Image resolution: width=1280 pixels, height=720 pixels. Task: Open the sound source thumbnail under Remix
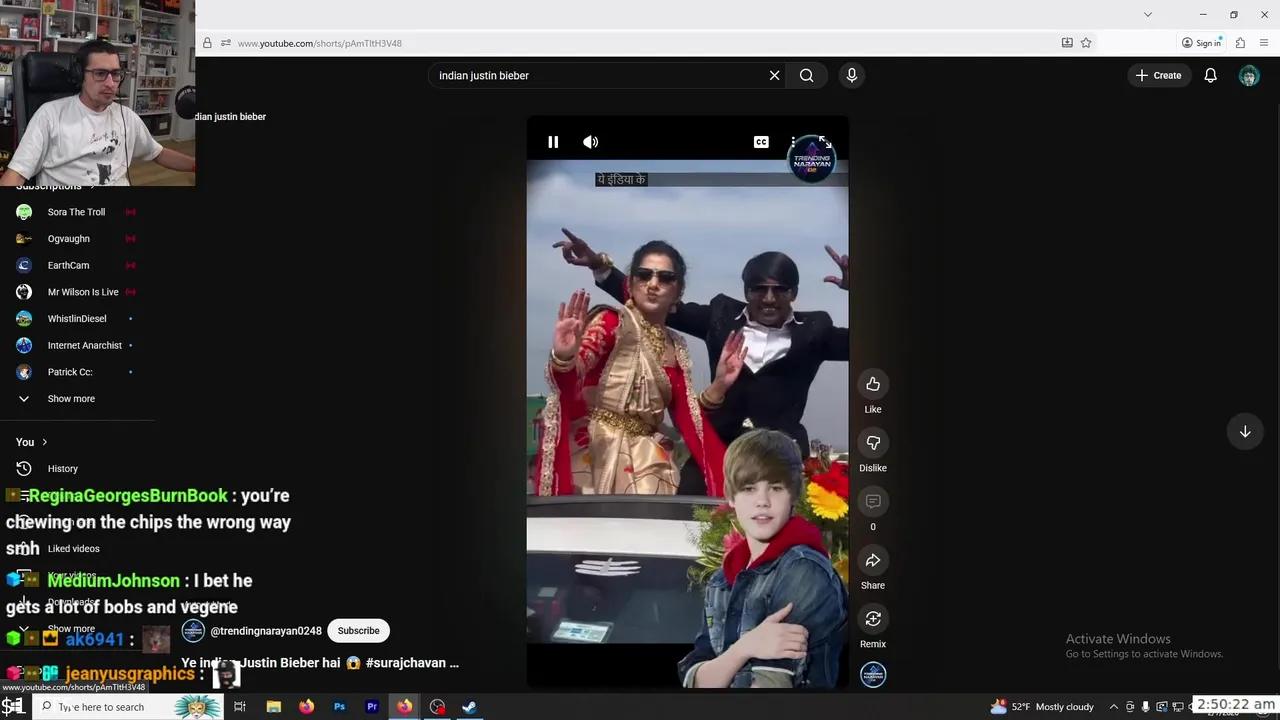(873, 675)
